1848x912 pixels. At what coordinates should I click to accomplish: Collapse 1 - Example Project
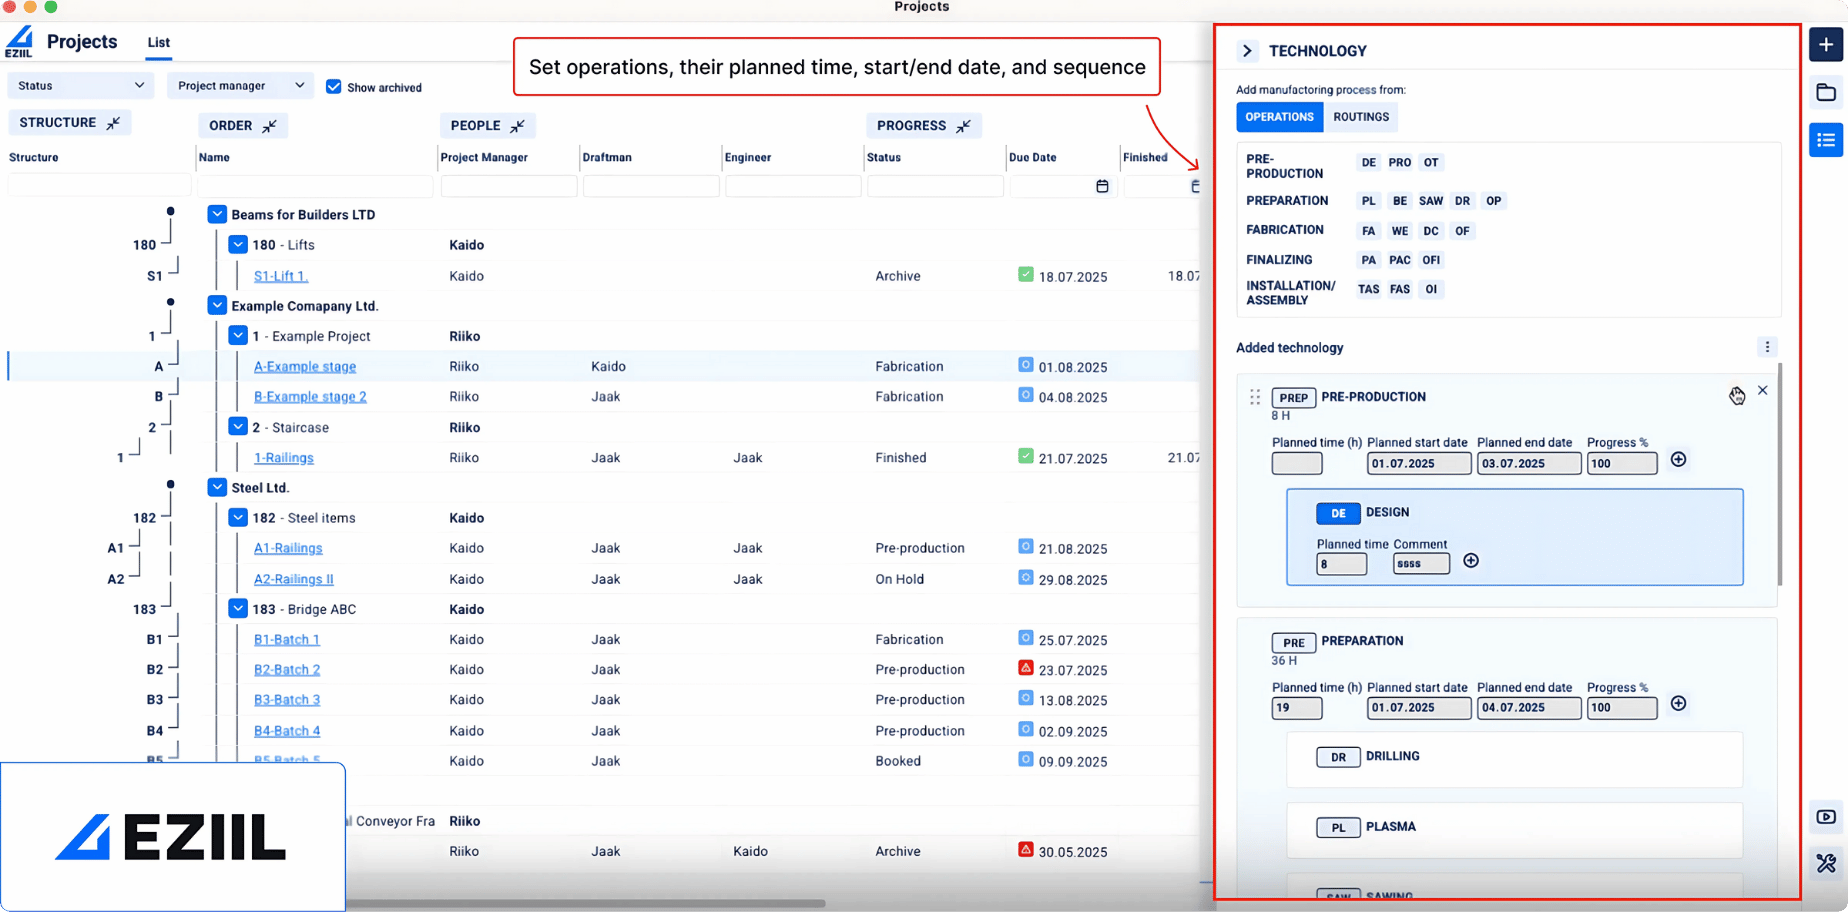click(238, 335)
